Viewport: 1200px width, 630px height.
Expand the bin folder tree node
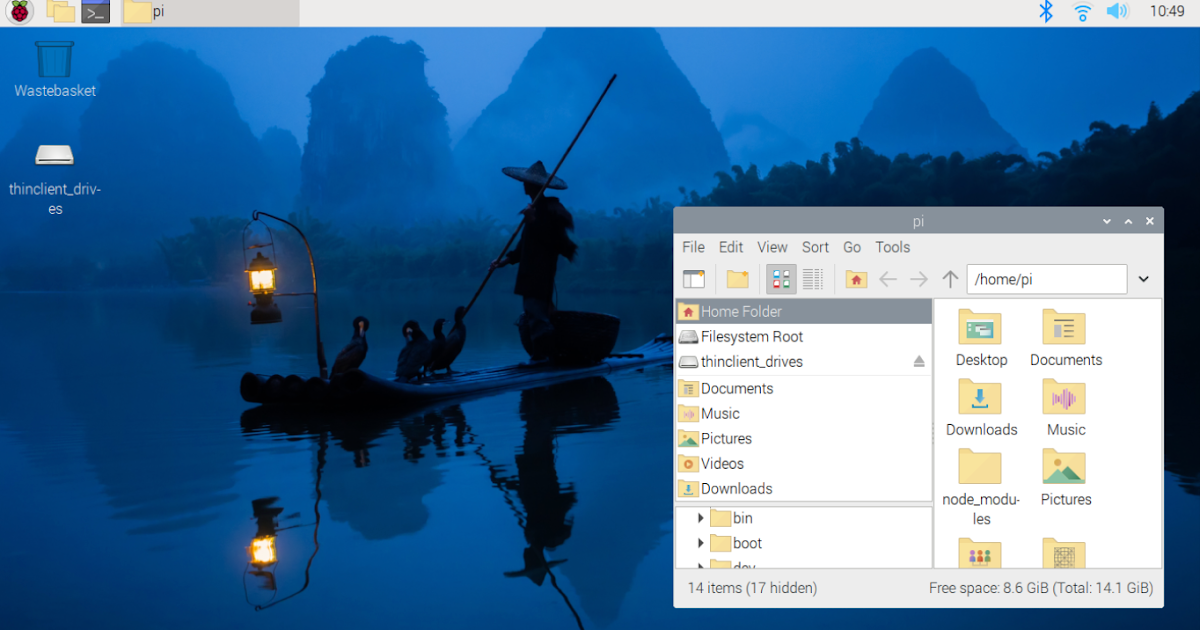click(x=701, y=518)
